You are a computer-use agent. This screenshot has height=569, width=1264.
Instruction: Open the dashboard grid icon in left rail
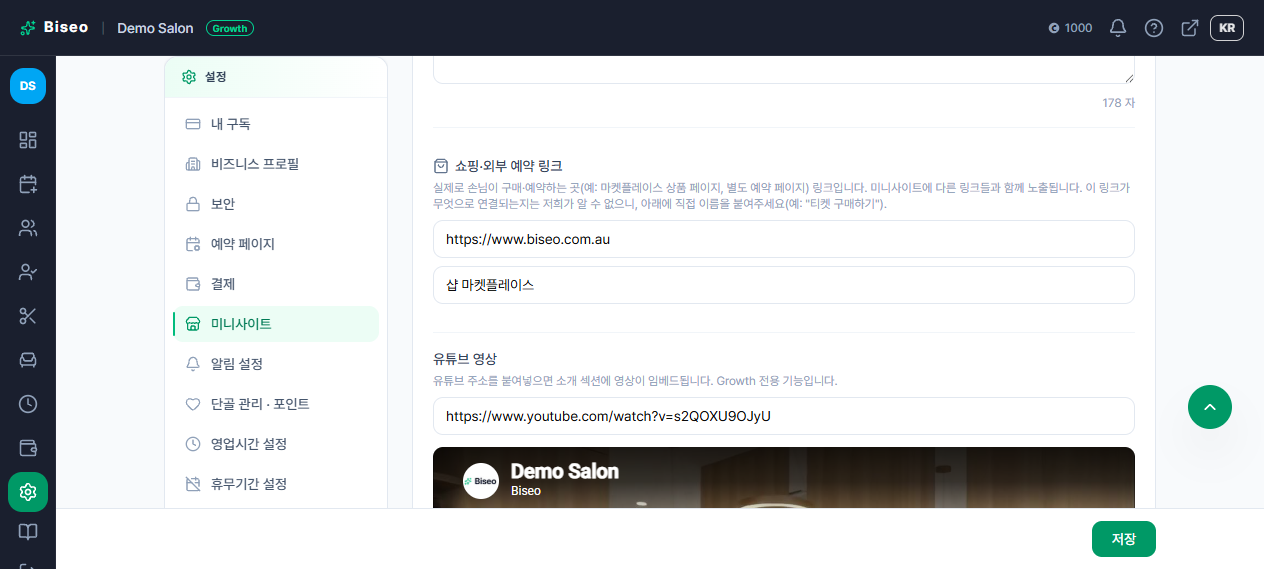coord(28,140)
